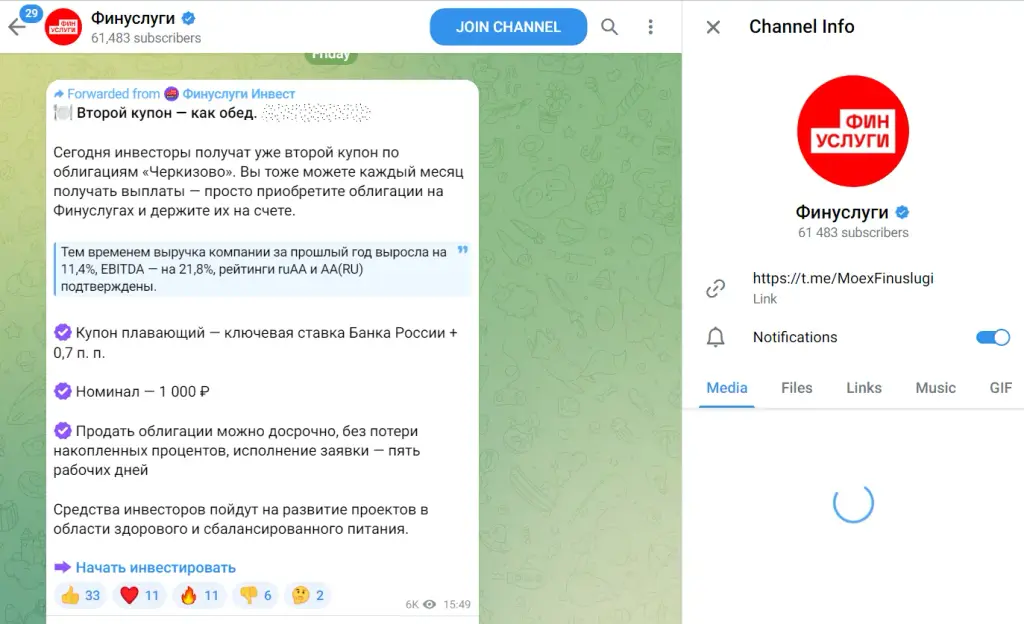Open the three-dot more options menu
The width and height of the screenshot is (1024, 624).
click(650, 27)
